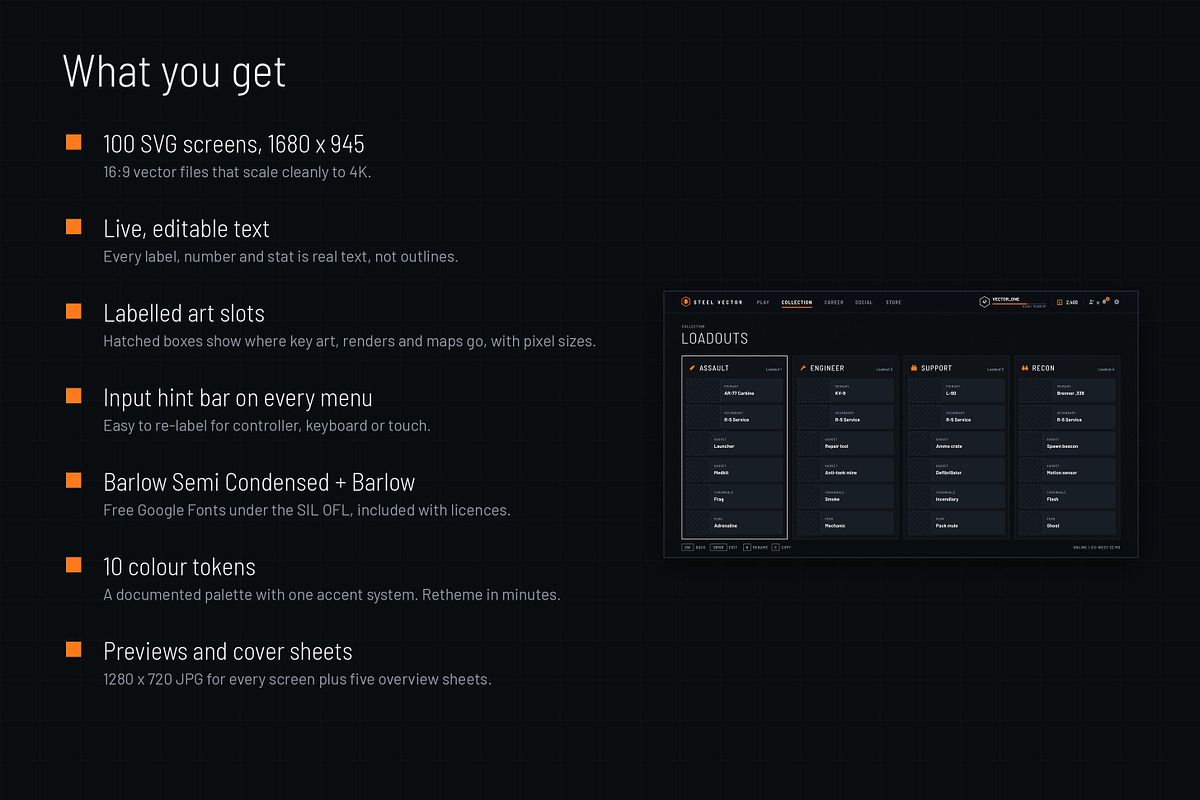Image resolution: width=1200 pixels, height=800 pixels.
Task: Open the Ammo crate gadget slot
Action: click(957, 443)
